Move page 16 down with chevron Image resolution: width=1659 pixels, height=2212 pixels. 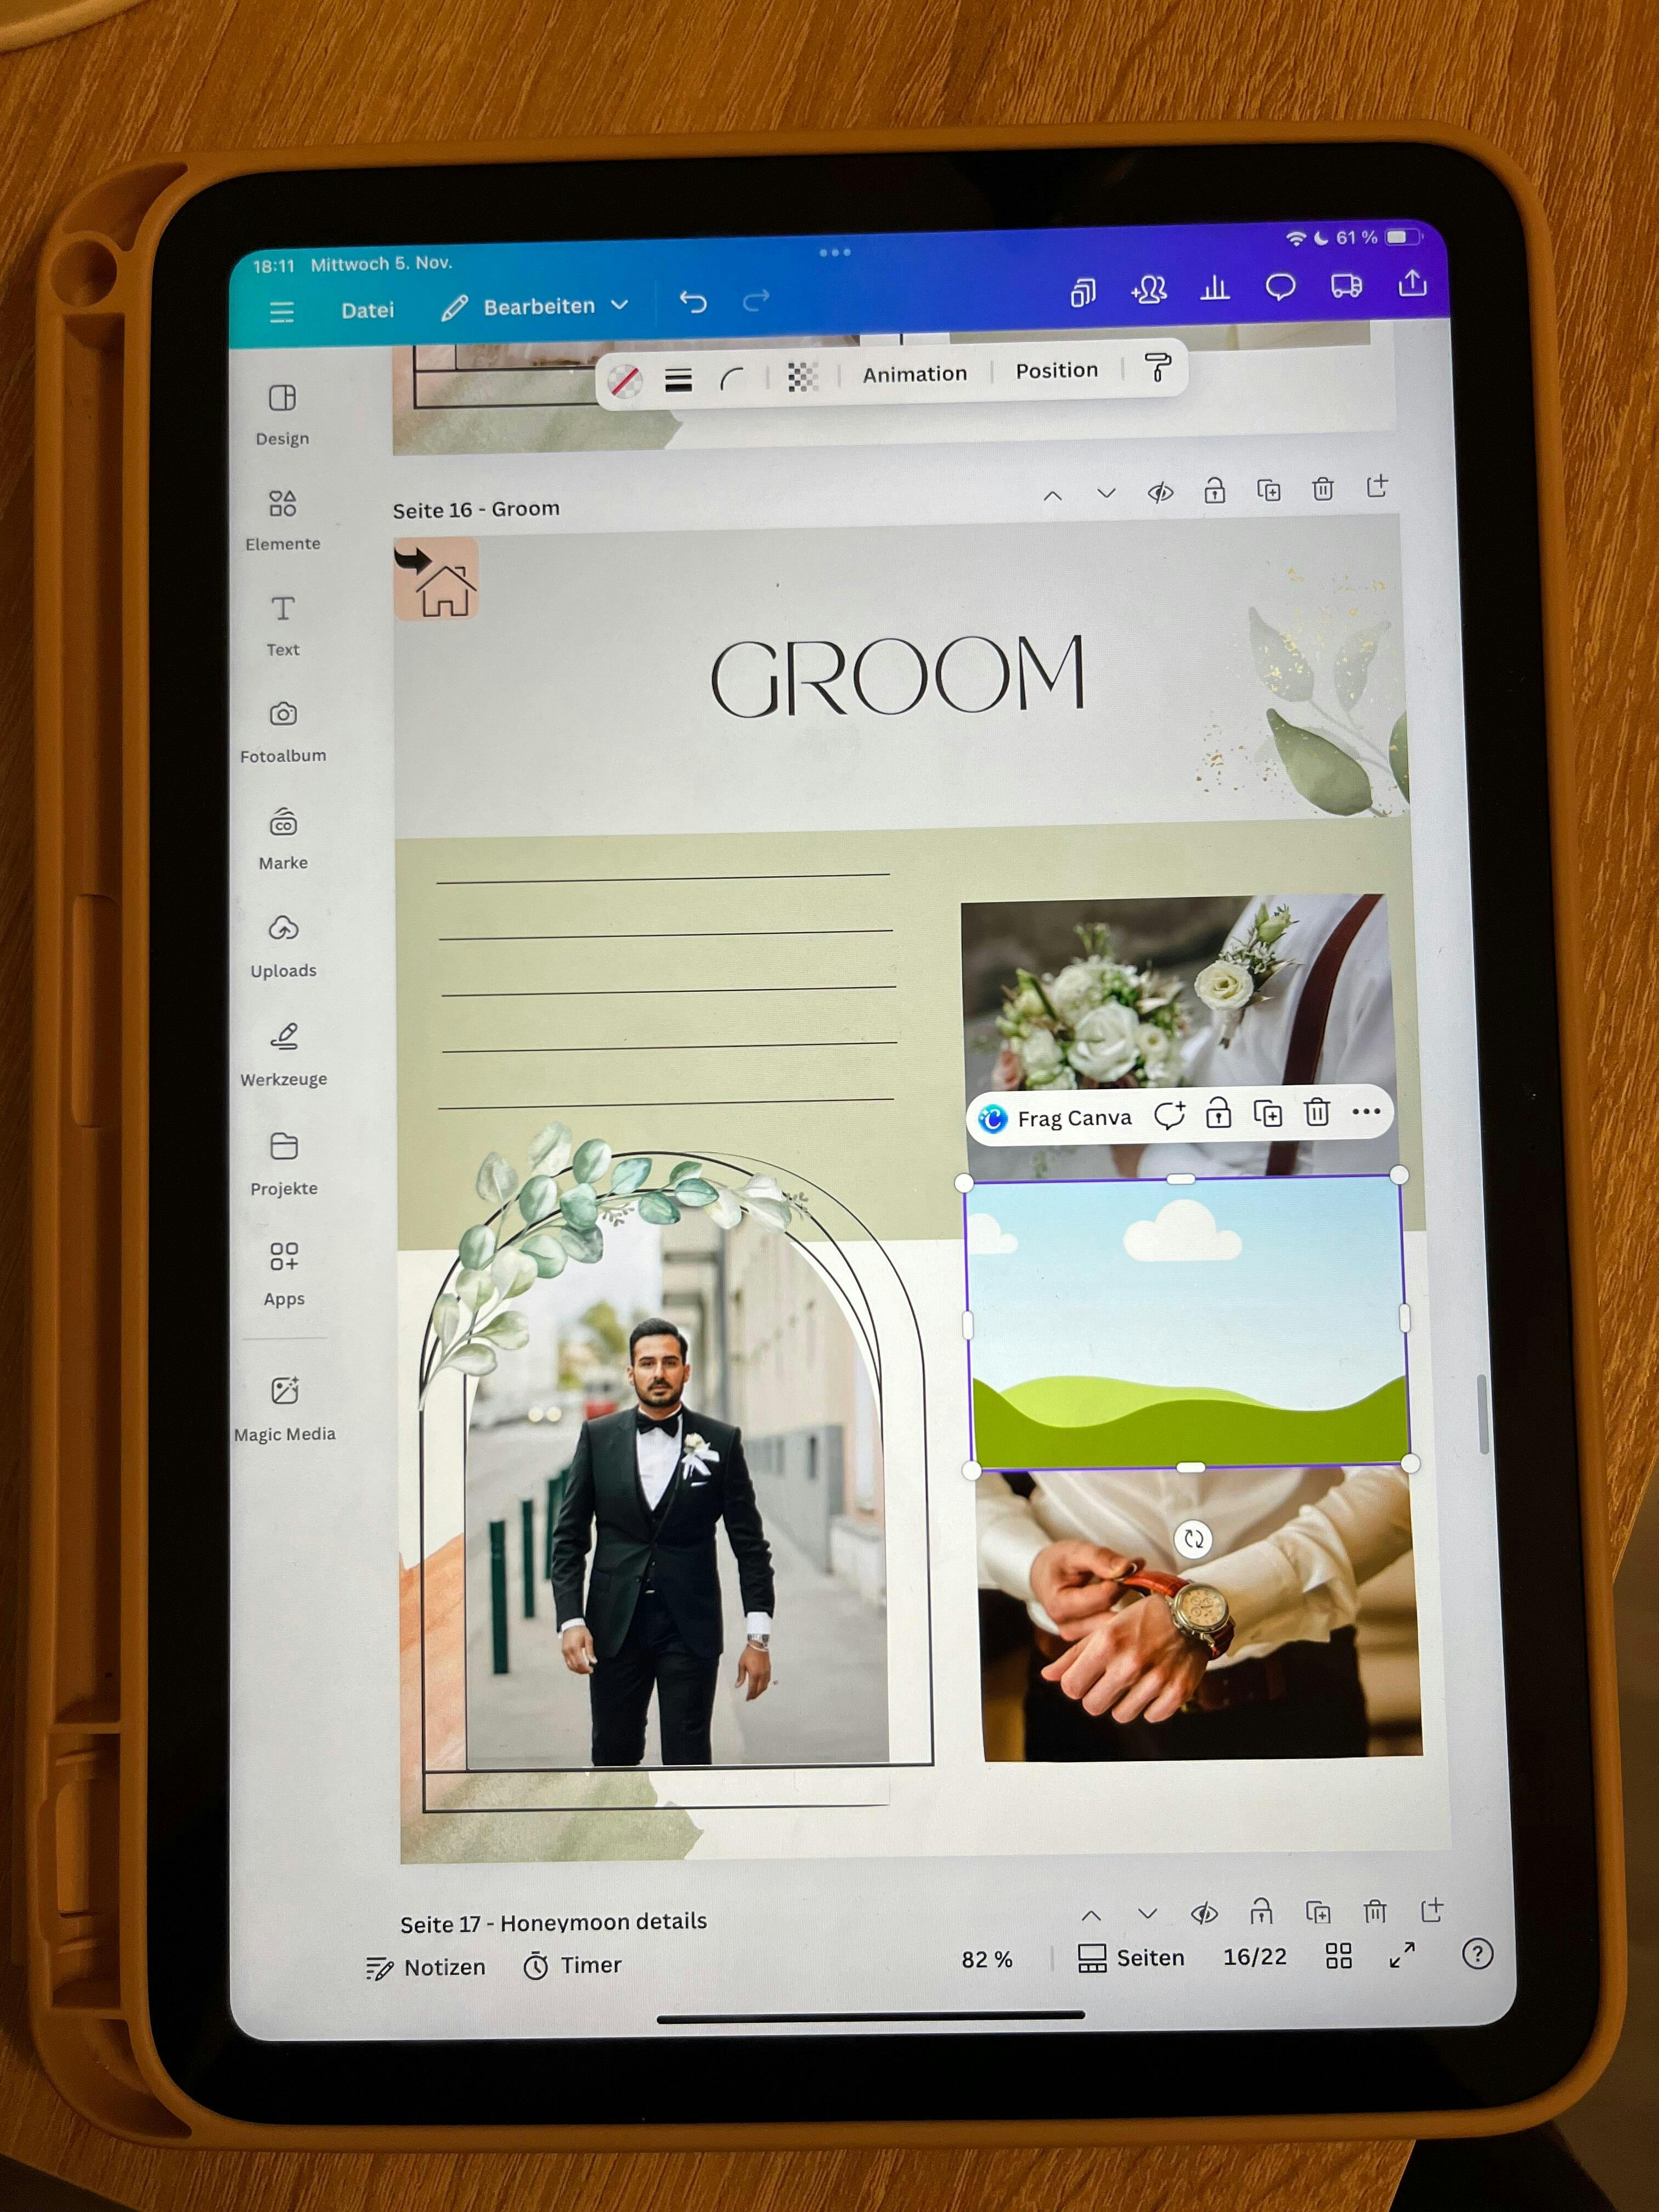click(x=1106, y=493)
